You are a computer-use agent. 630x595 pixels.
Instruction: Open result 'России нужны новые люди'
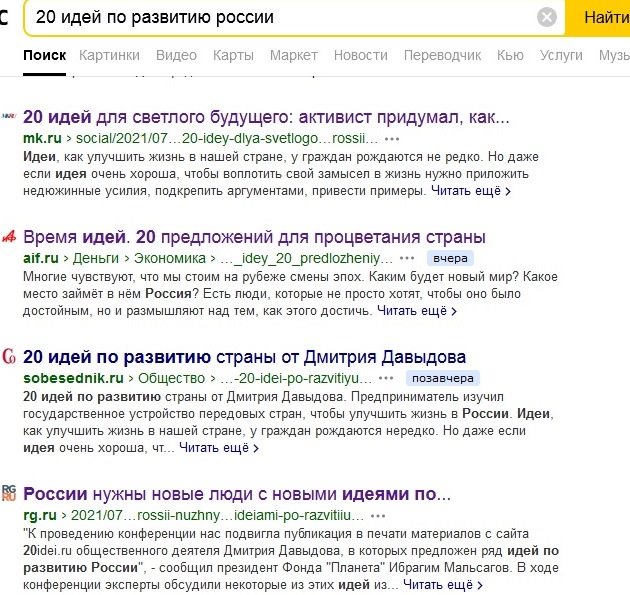coord(237,494)
